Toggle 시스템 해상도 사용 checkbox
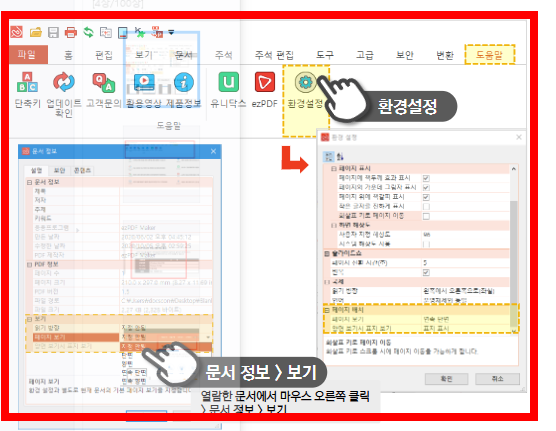The width and height of the screenshot is (556, 431). point(426,244)
